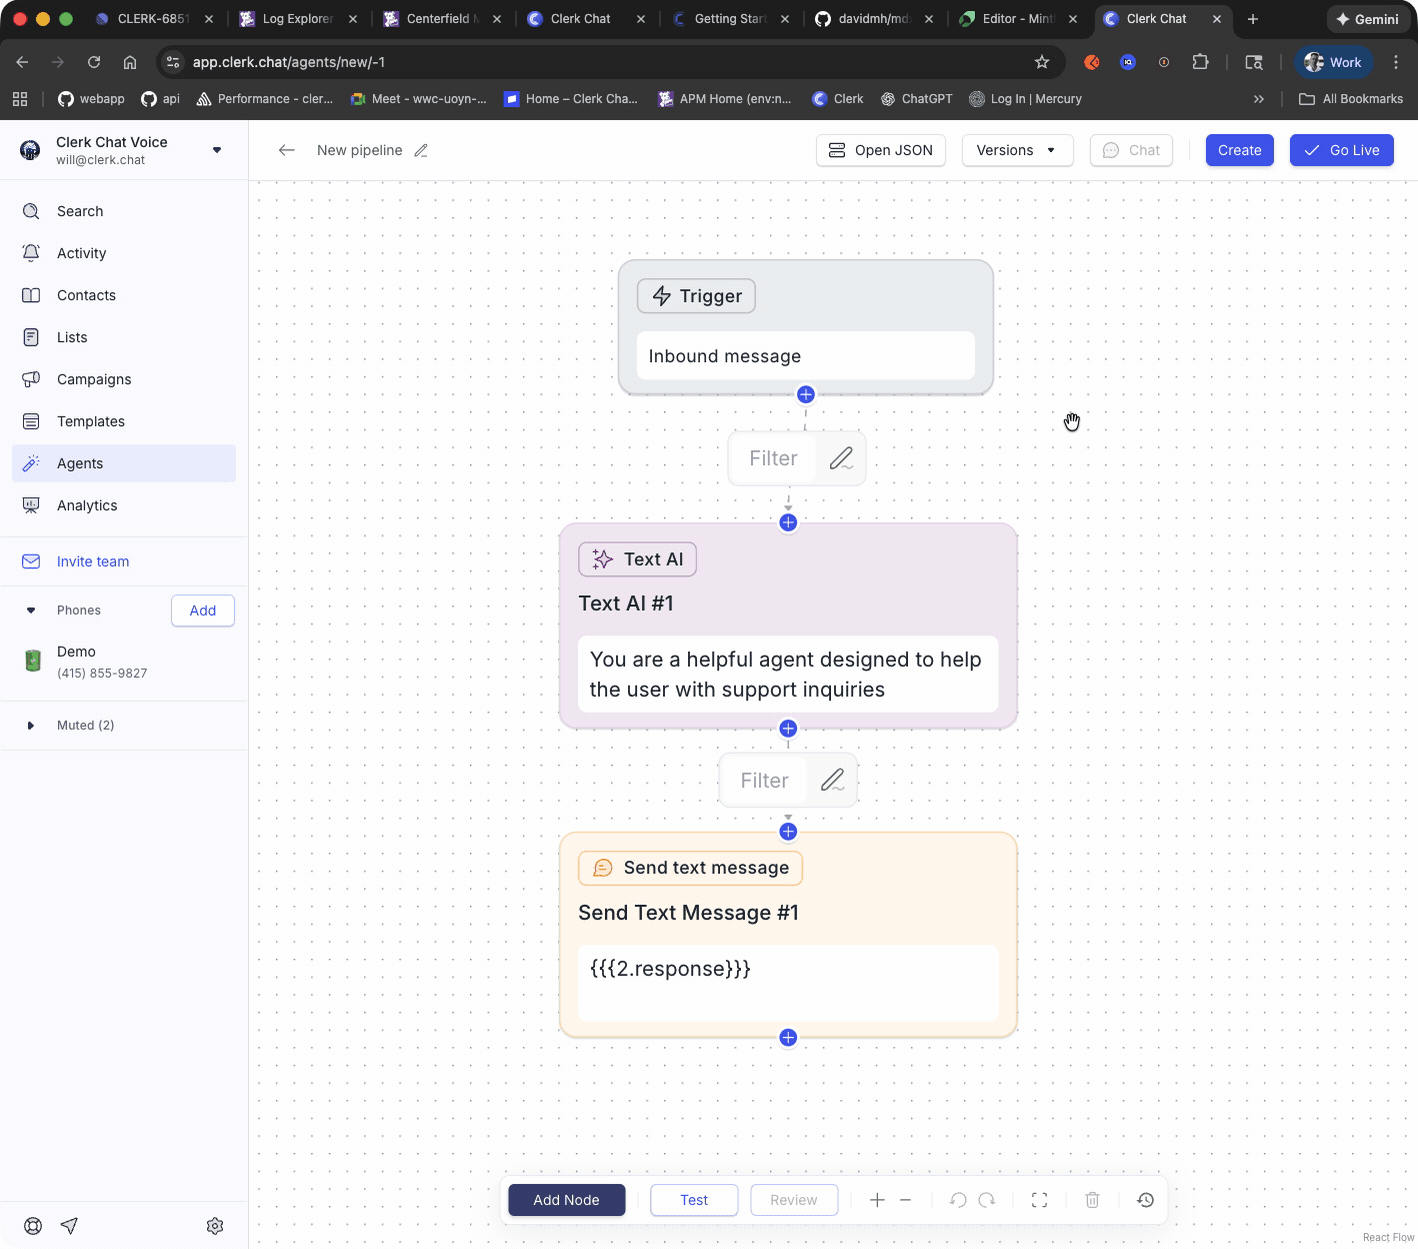
Task: Click the Review button
Action: 794,1200
